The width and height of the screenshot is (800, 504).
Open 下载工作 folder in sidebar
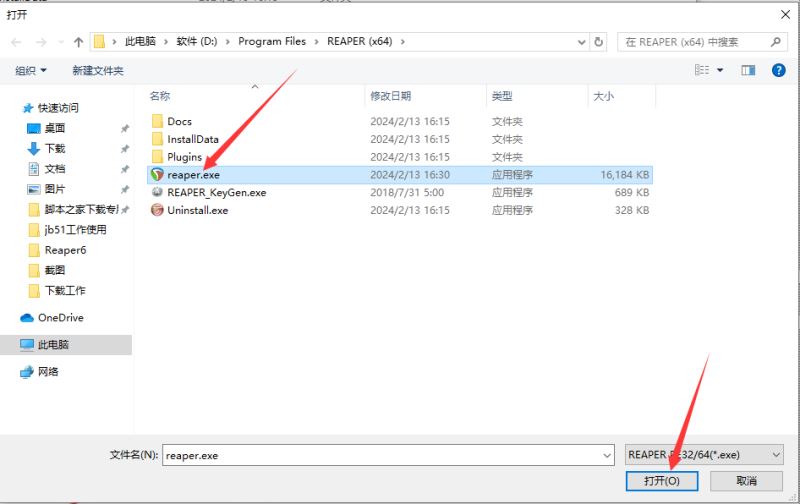tap(65, 291)
